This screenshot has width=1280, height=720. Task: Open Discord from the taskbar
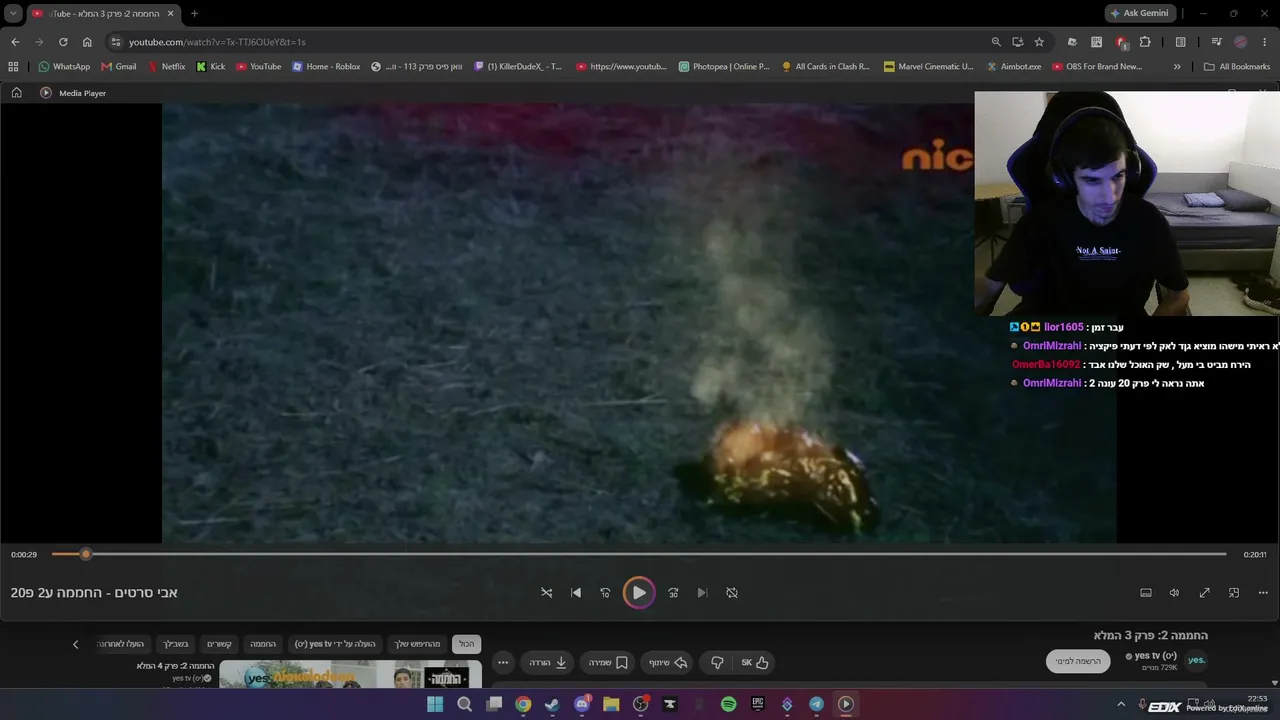pyautogui.click(x=582, y=704)
